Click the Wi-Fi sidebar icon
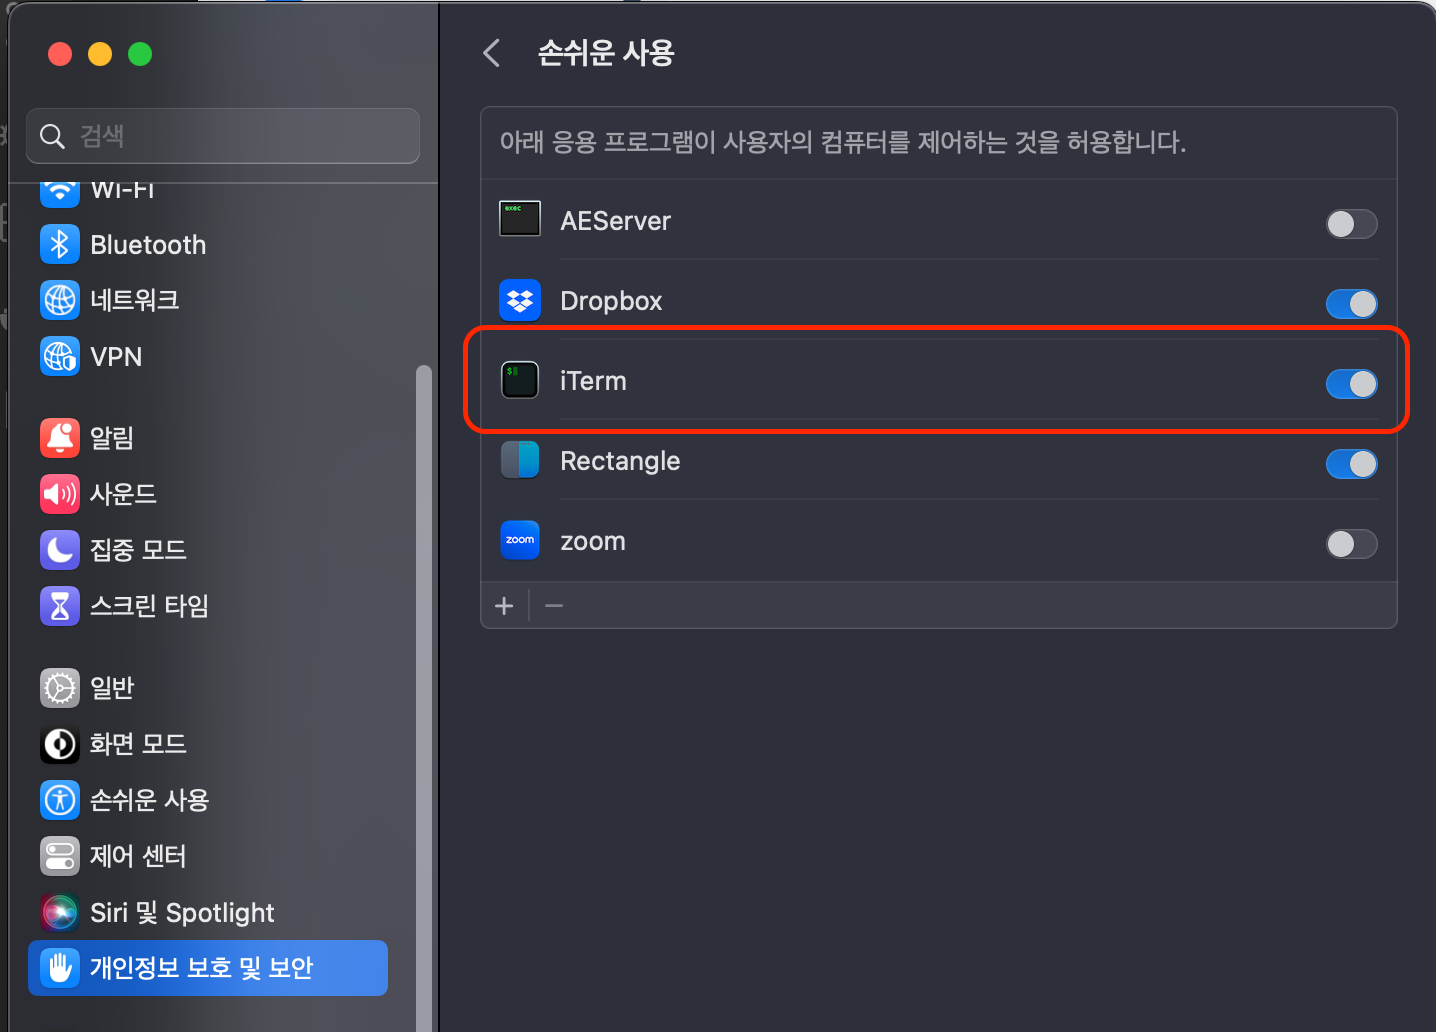The height and width of the screenshot is (1032, 1436). pos(60,191)
